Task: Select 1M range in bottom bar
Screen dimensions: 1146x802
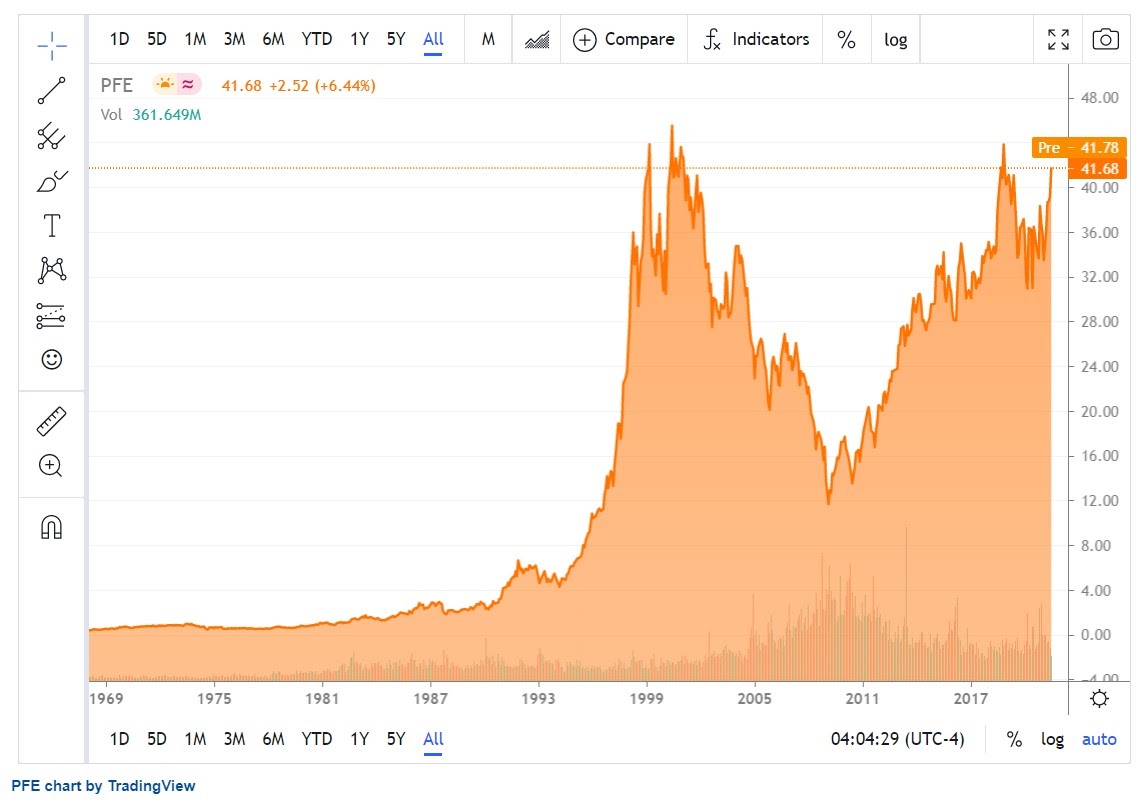Action: coord(195,739)
